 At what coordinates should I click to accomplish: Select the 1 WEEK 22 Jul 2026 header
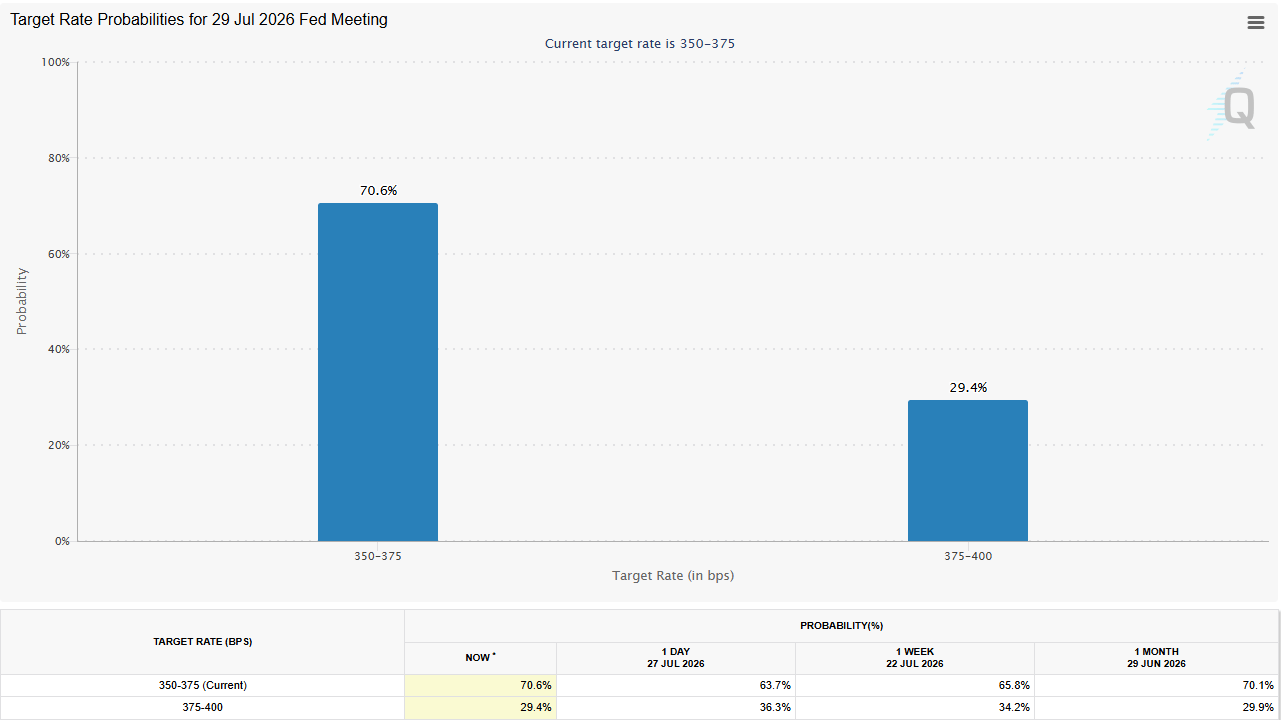coord(915,658)
